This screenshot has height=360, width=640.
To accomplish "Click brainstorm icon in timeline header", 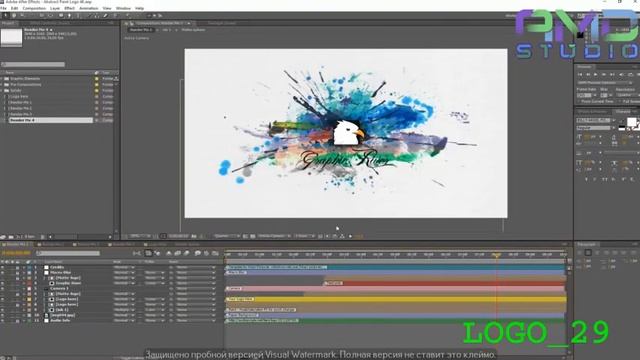I will click(198, 253).
